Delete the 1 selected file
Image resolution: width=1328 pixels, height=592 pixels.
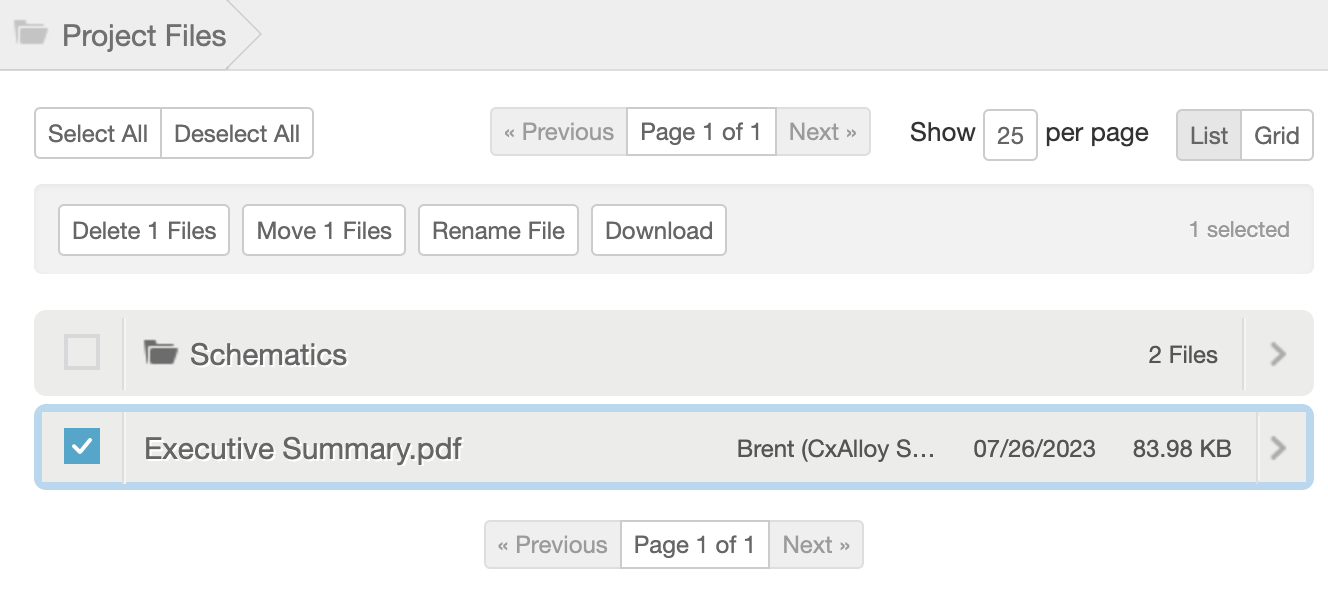pyautogui.click(x=144, y=230)
